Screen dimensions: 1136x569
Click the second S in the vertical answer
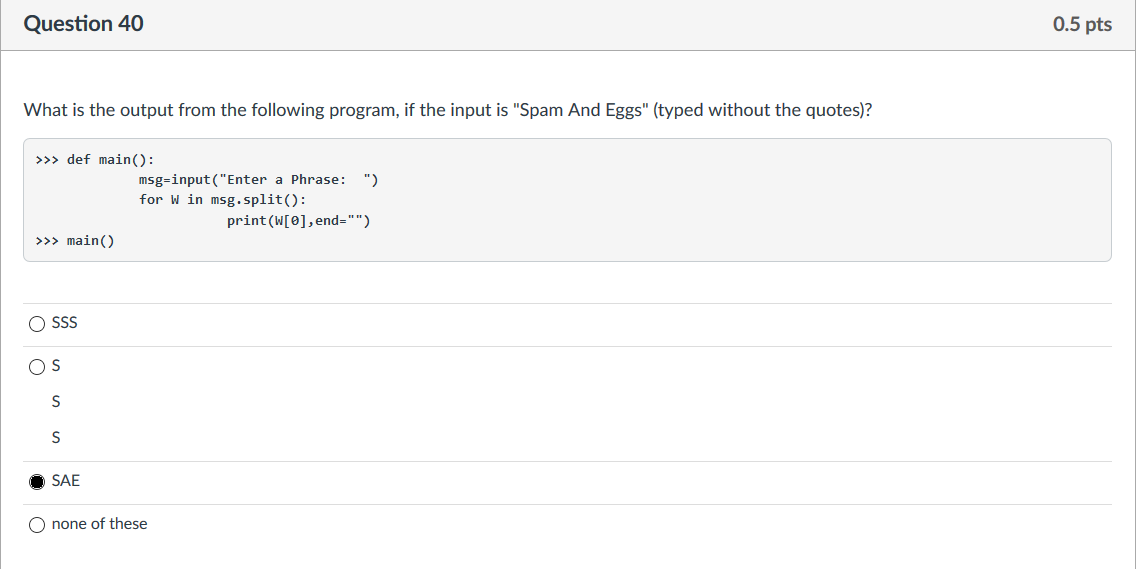56,402
